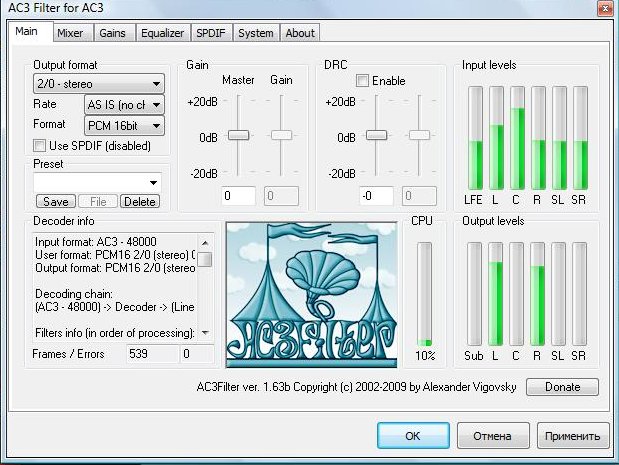
Task: Open the About tab
Action: point(300,33)
